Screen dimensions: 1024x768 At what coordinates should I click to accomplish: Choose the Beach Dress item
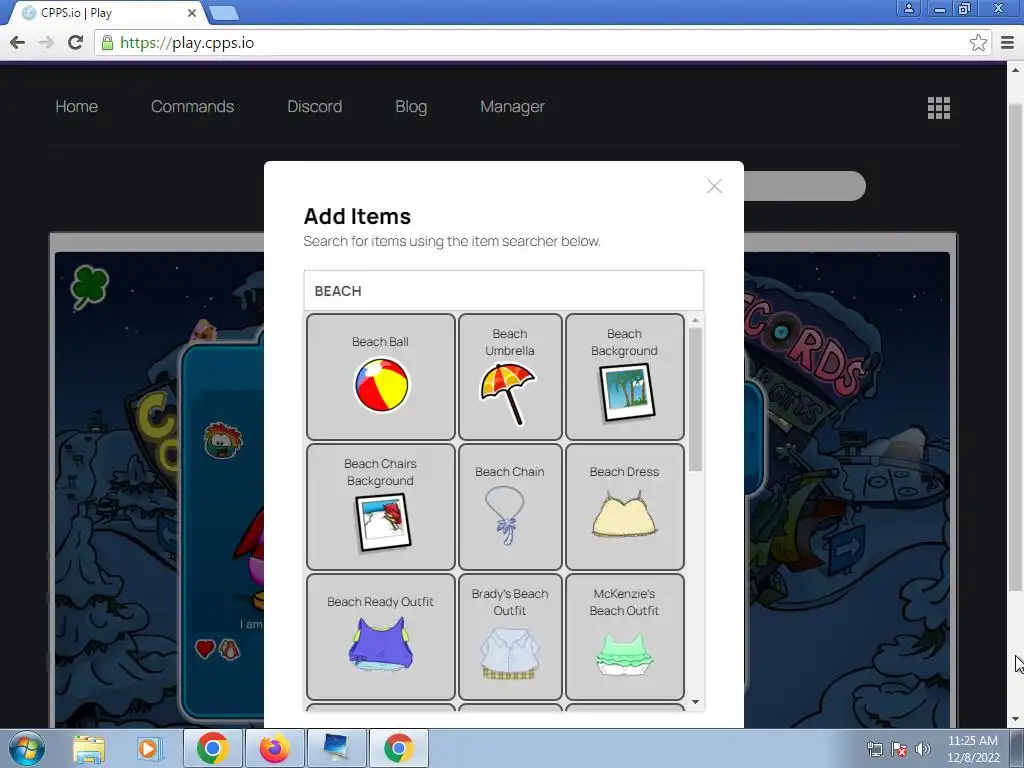[624, 507]
